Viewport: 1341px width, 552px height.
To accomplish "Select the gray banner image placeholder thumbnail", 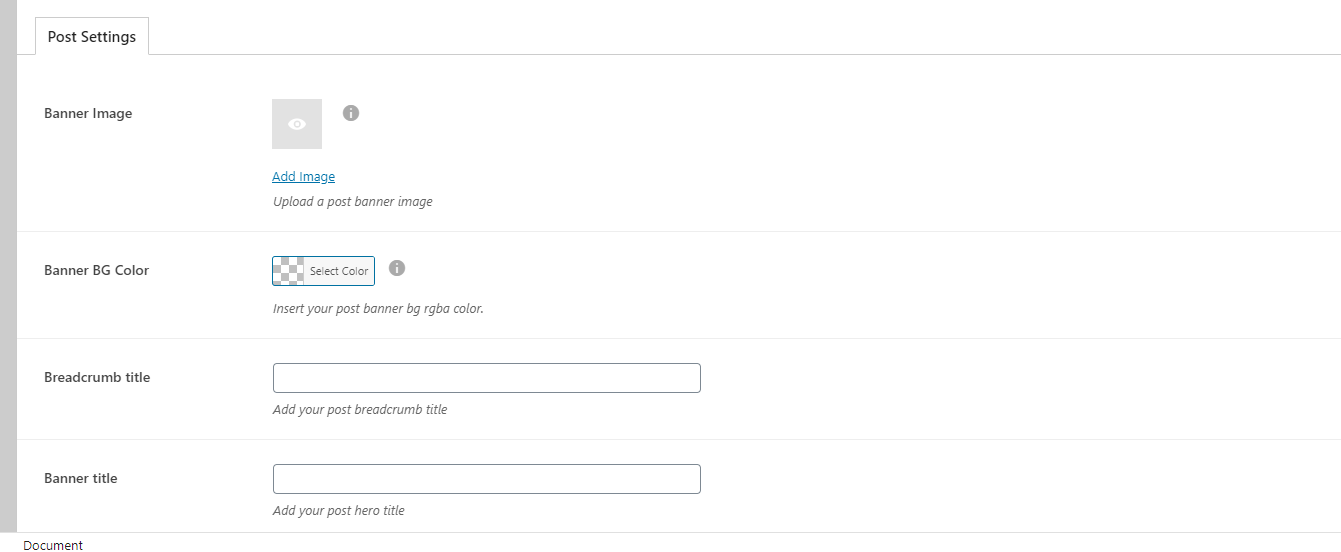I will [297, 124].
